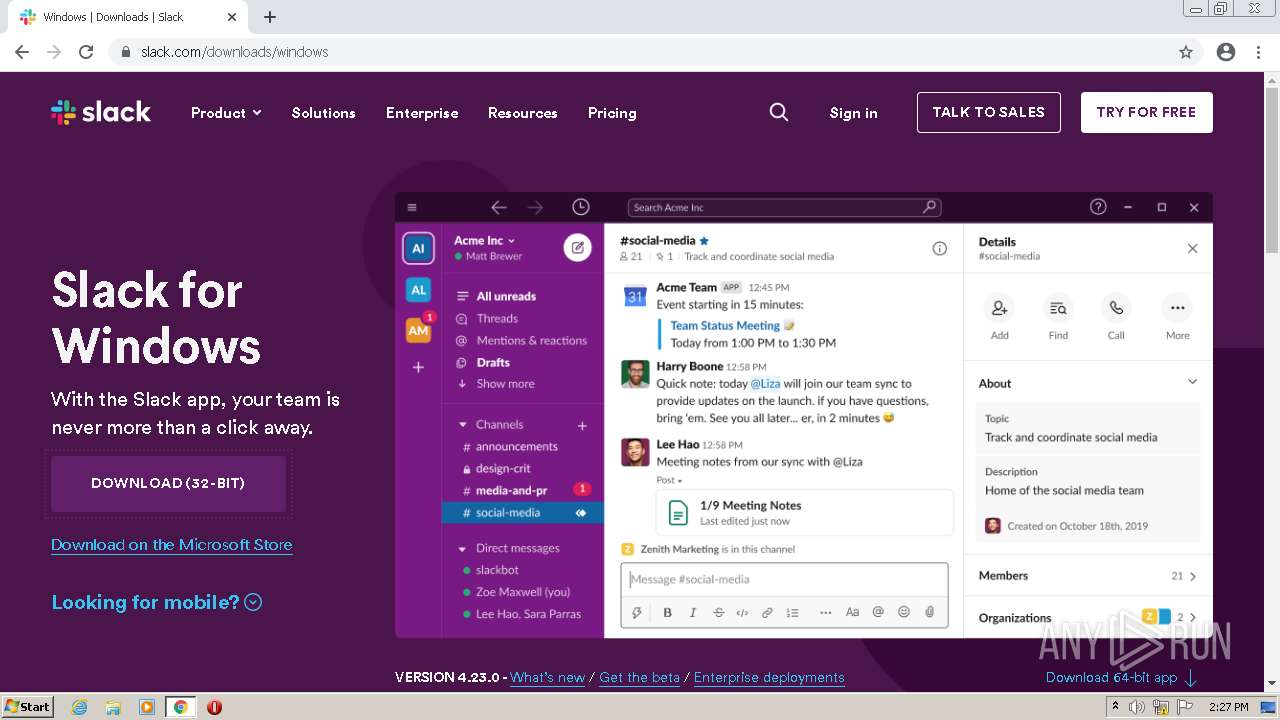Open the Solutions menu item

(x=323, y=113)
